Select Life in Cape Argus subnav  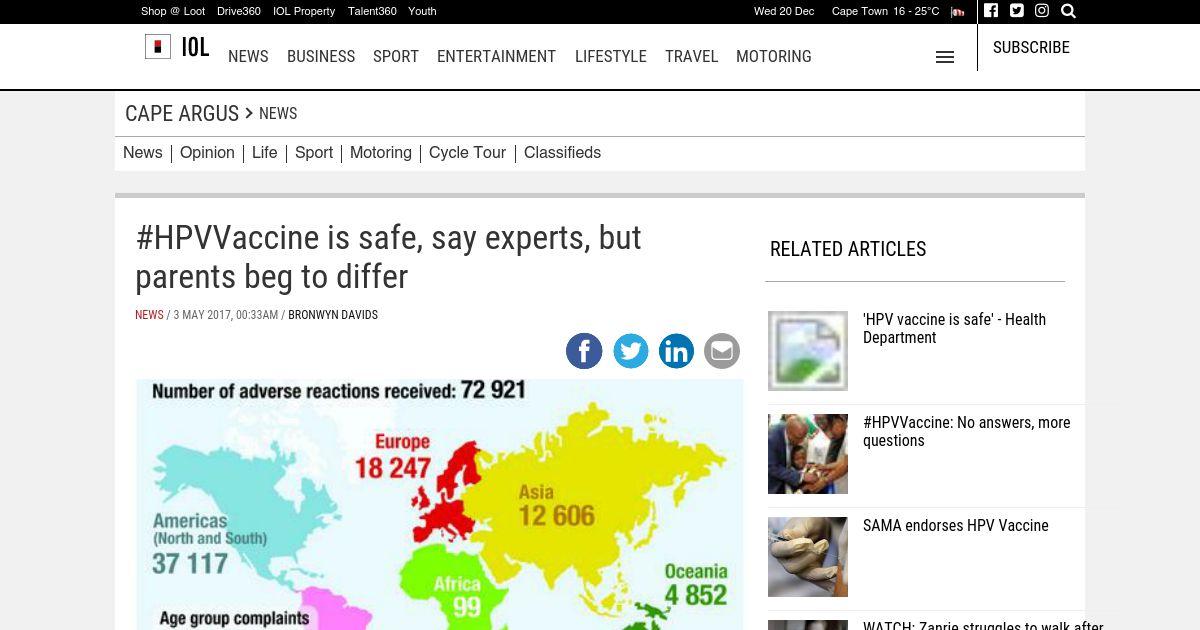[x=265, y=153]
